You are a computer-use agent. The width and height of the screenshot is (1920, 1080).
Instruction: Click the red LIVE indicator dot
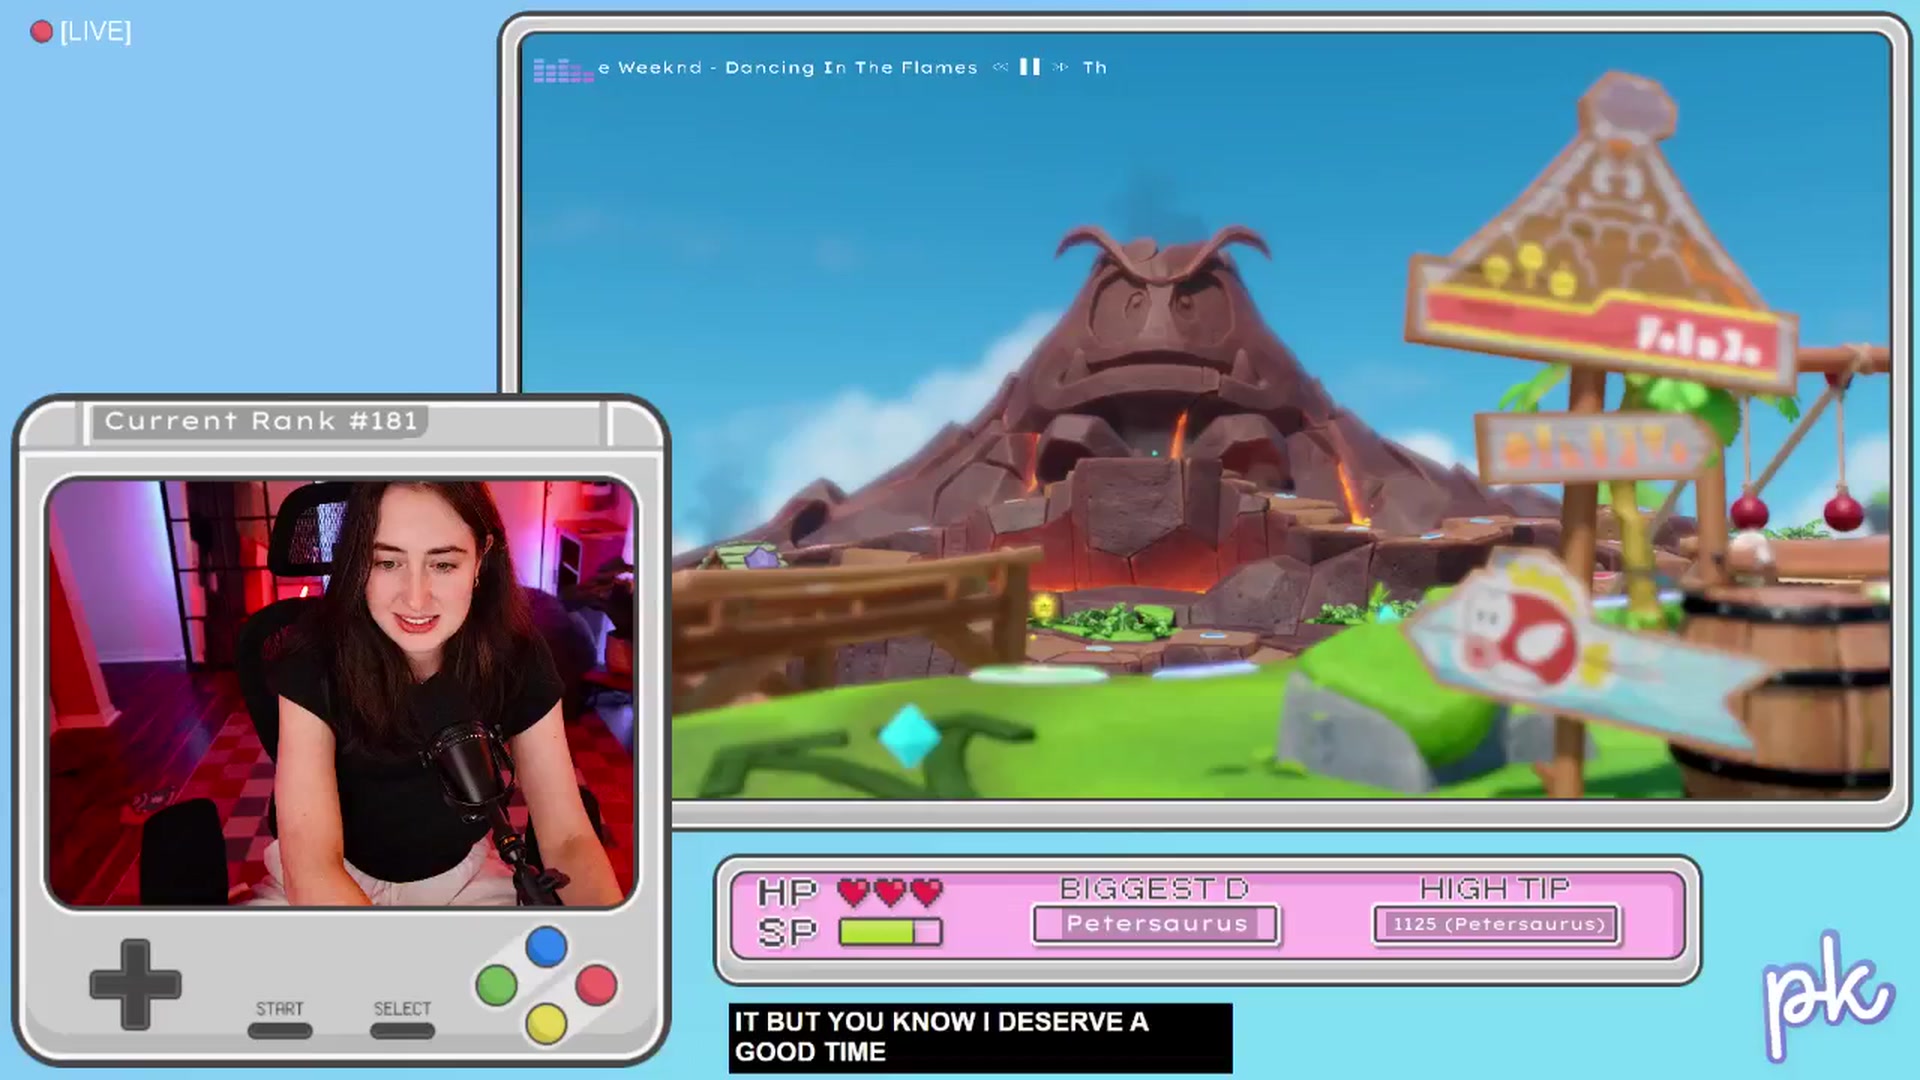tap(41, 32)
